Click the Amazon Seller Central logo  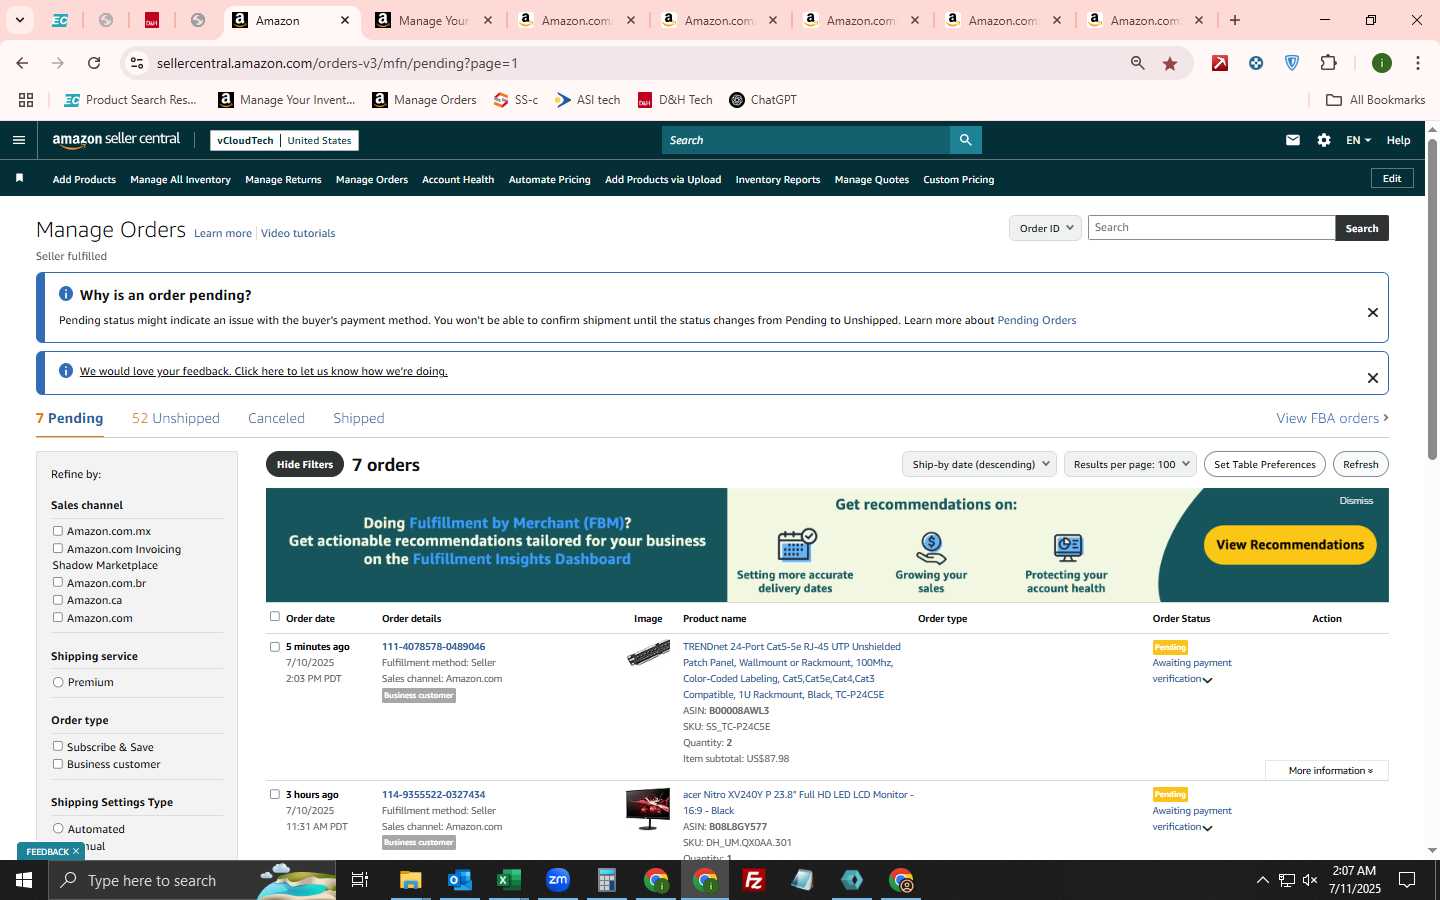(x=116, y=140)
